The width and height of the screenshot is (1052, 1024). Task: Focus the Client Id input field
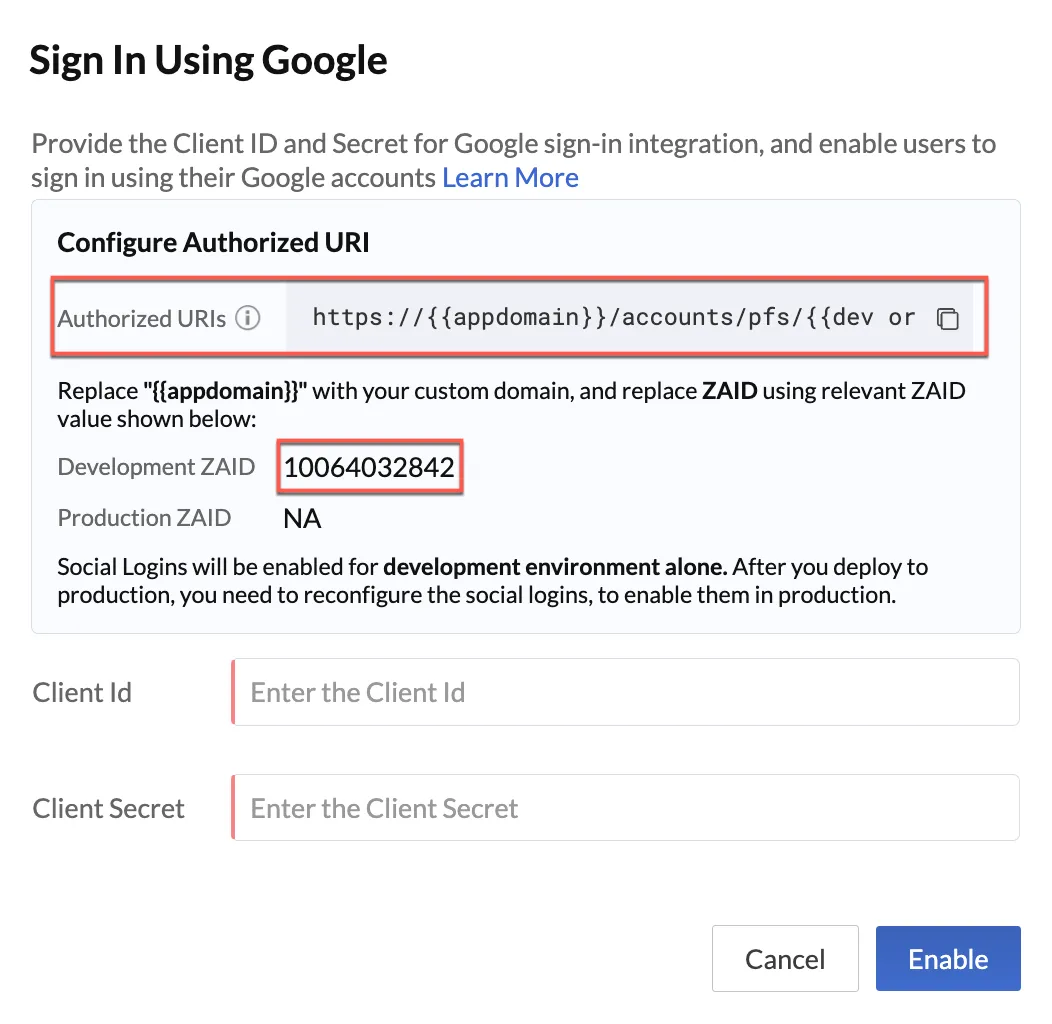click(625, 692)
